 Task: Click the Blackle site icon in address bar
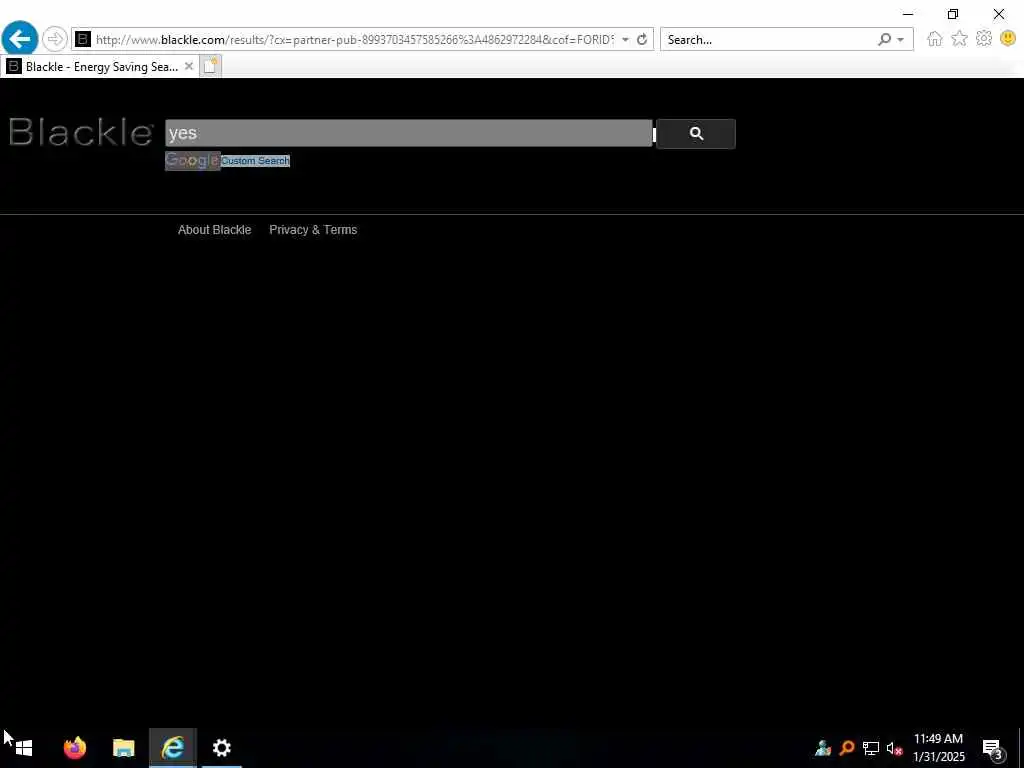82,39
